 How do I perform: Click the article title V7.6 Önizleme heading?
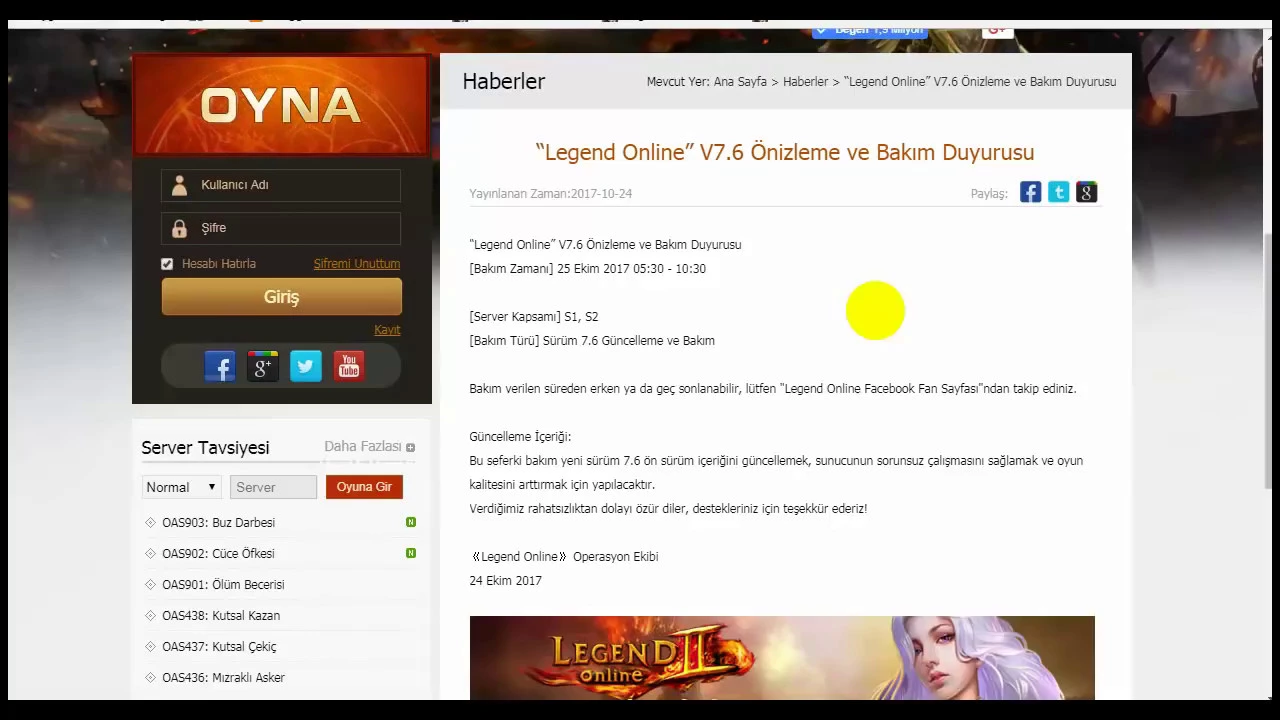(x=784, y=152)
